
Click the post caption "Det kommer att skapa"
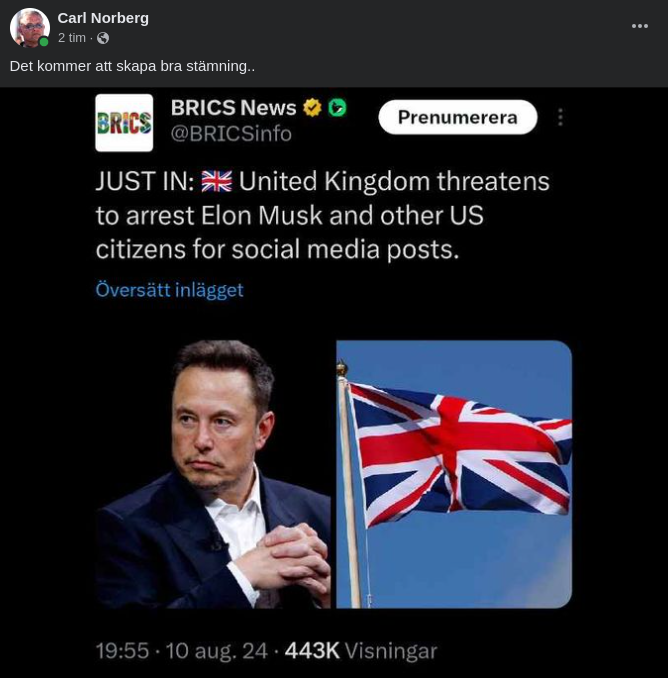point(132,66)
